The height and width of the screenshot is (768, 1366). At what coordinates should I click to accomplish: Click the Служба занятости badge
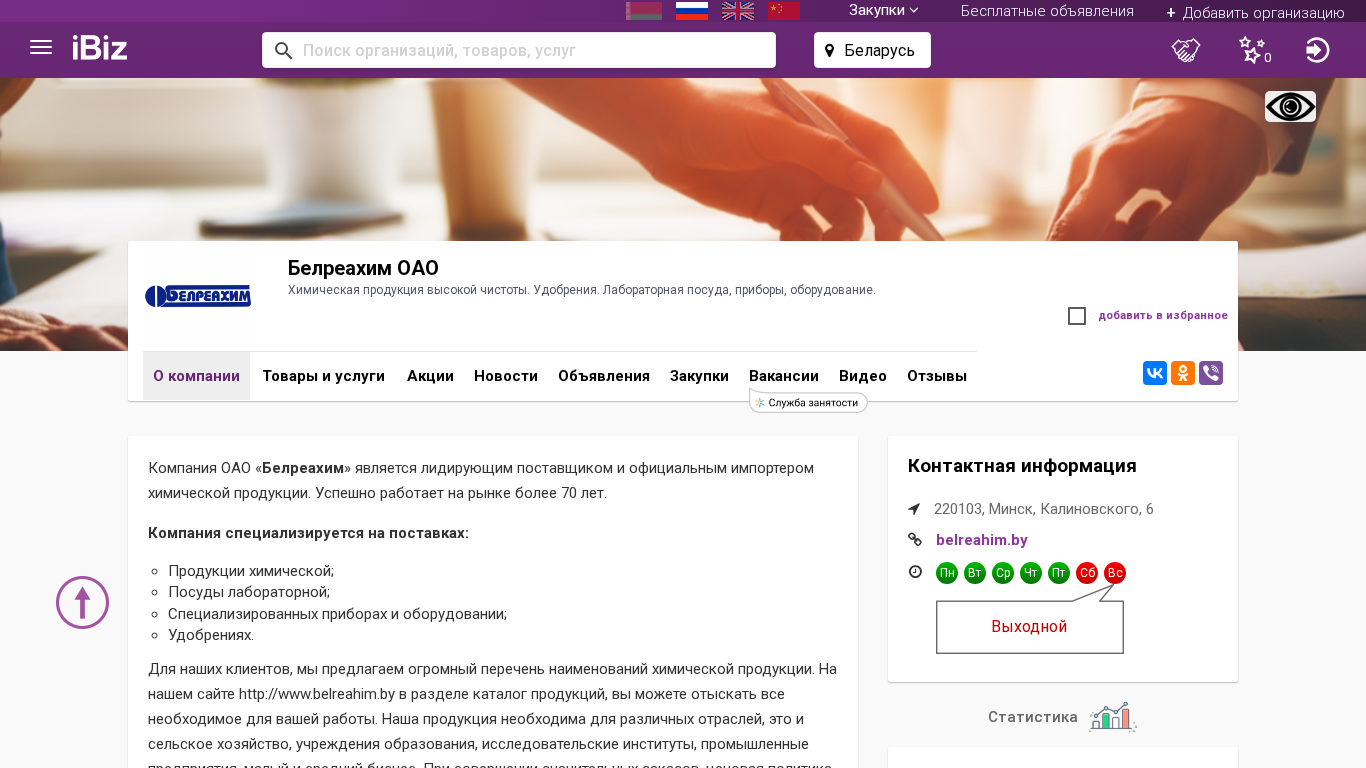pyautogui.click(x=808, y=402)
